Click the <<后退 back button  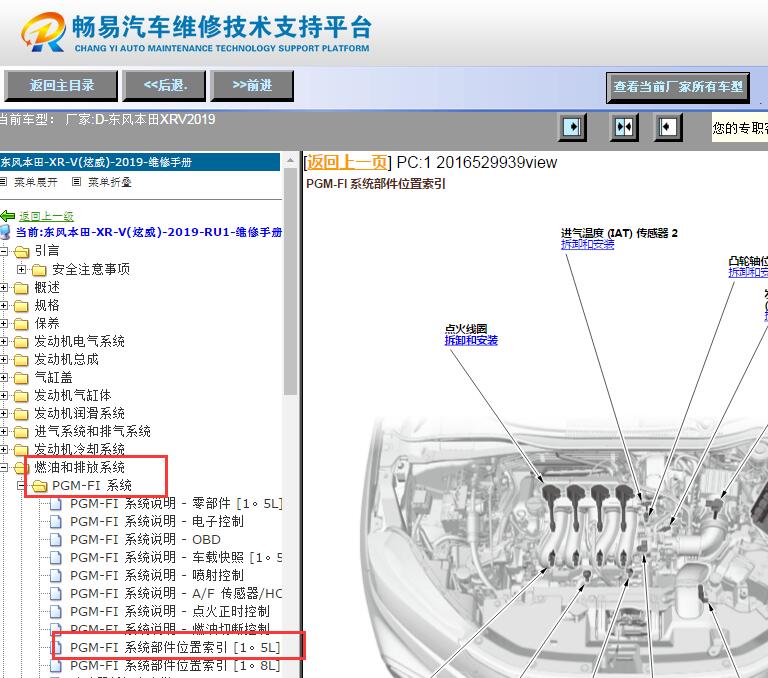[x=164, y=86]
